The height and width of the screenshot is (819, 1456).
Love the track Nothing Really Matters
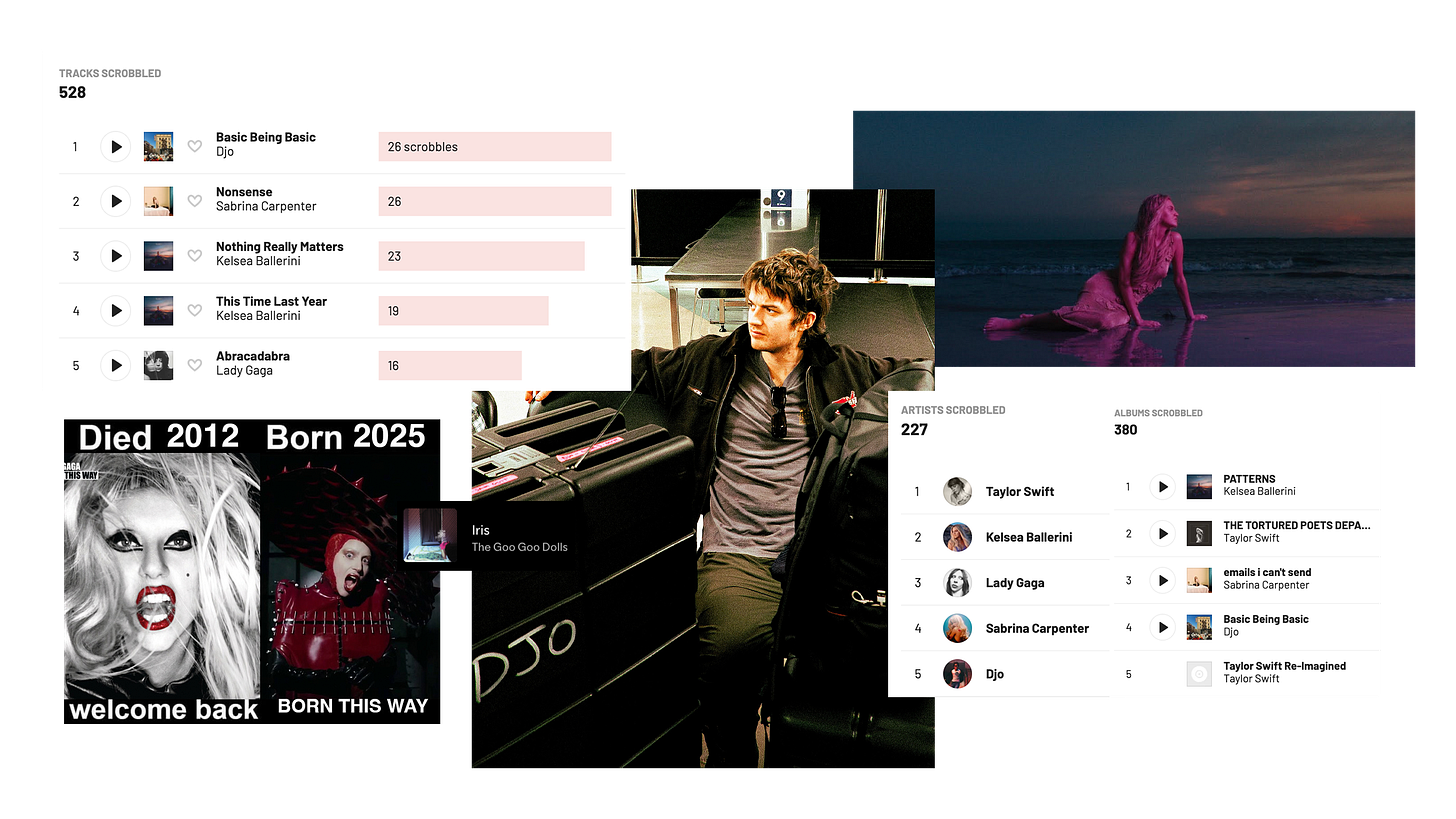[195, 256]
